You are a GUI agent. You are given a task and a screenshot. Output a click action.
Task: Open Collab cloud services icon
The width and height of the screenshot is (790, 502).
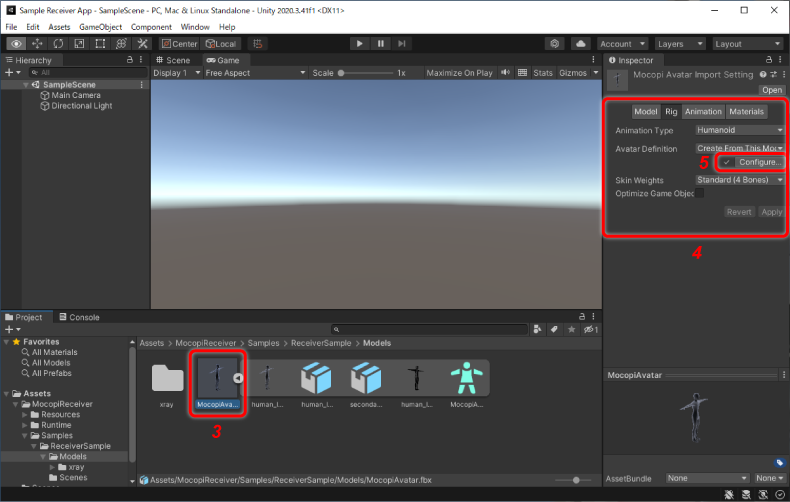(x=580, y=44)
